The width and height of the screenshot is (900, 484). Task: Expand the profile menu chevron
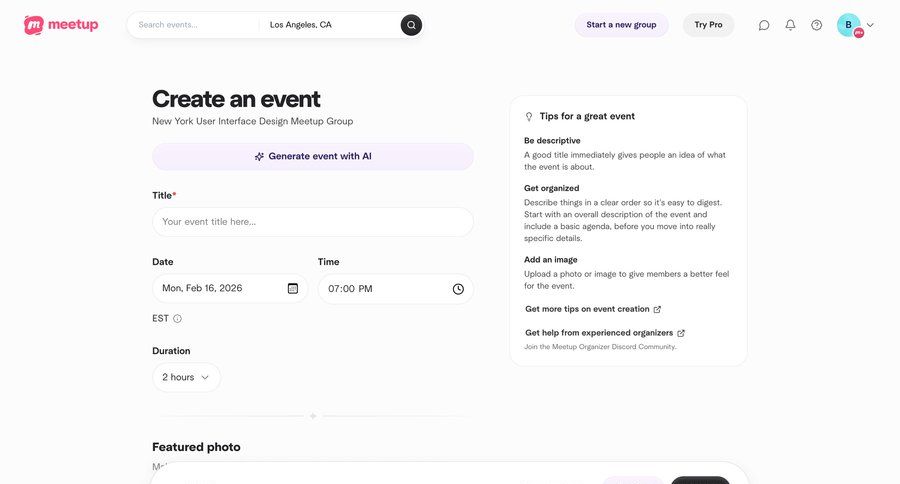pyautogui.click(x=870, y=25)
